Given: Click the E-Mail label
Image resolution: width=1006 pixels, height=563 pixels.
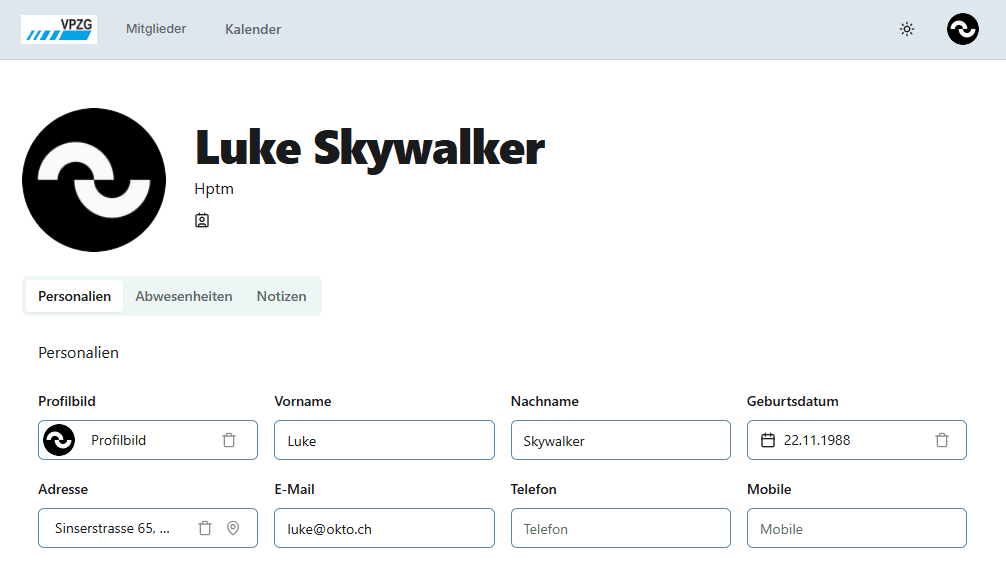Looking at the screenshot, I should 294,489.
